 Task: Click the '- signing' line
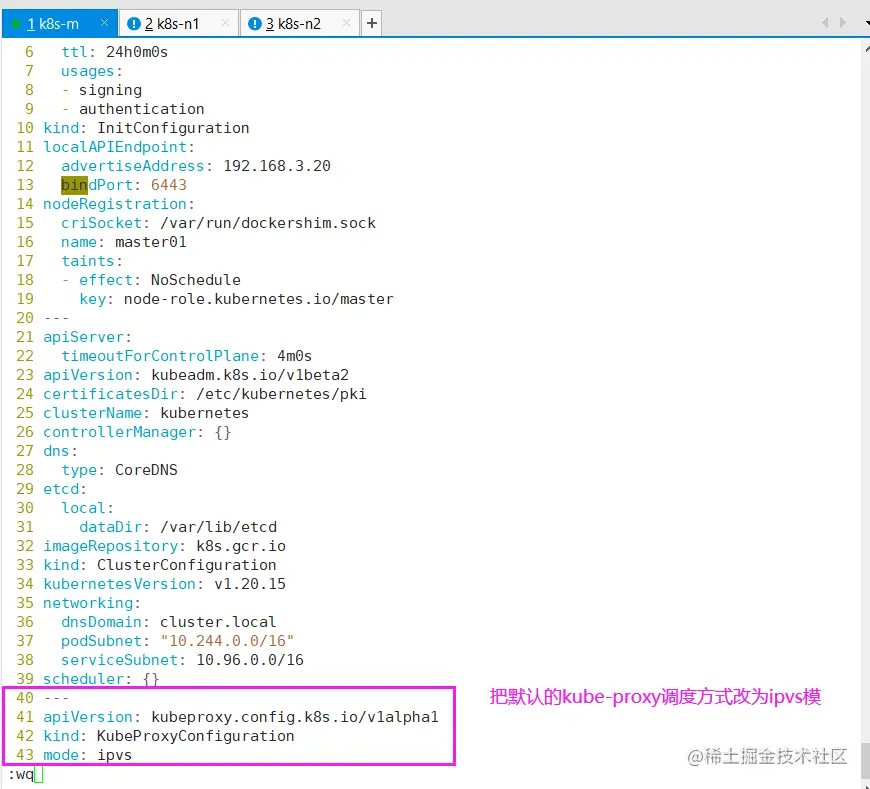[x=102, y=90]
